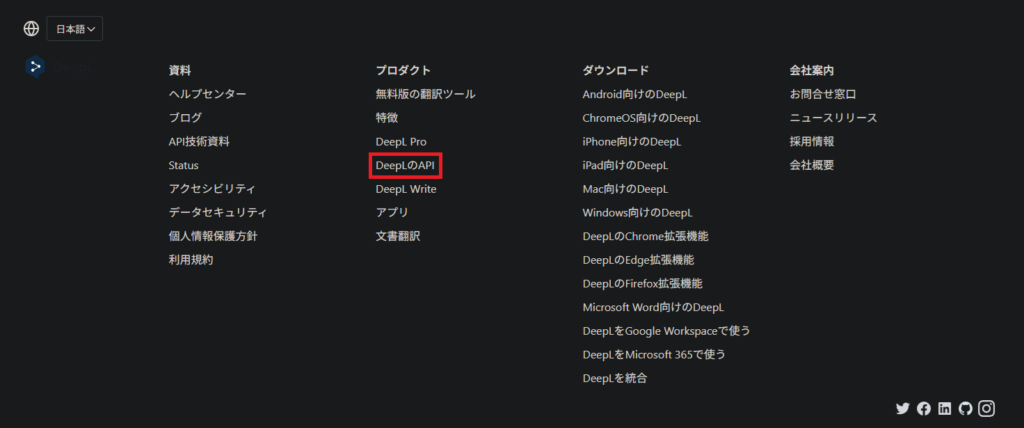Screen dimensions: 1024x428
Task: Open ChromeOS向けのDeepL download link
Action: pos(642,118)
